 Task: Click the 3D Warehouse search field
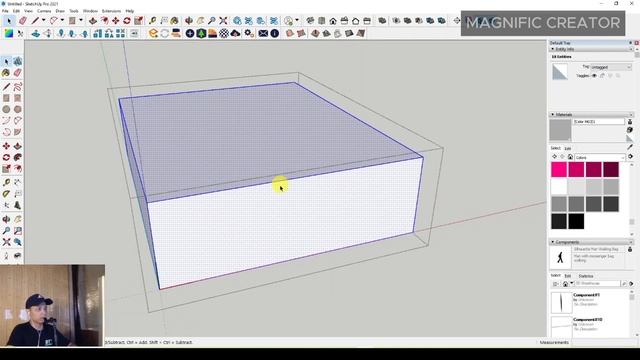(598, 284)
